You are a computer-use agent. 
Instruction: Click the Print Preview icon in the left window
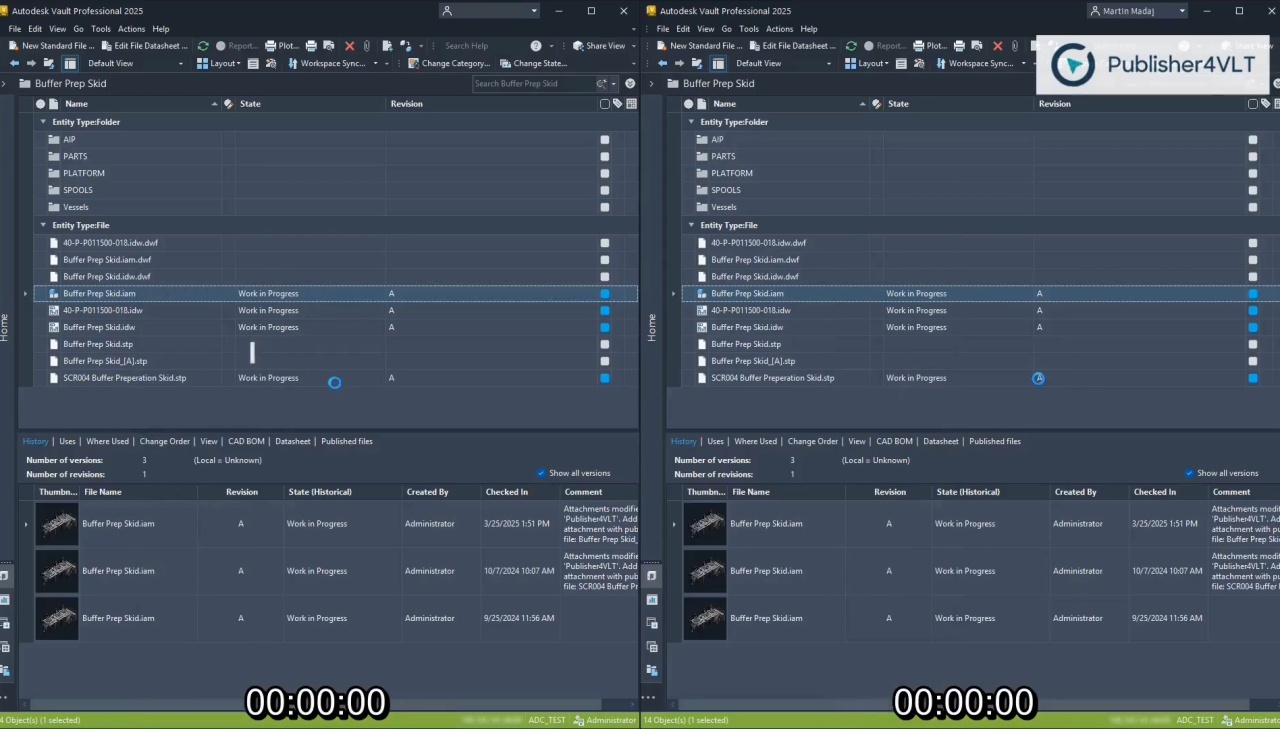pyautogui.click(x=328, y=46)
